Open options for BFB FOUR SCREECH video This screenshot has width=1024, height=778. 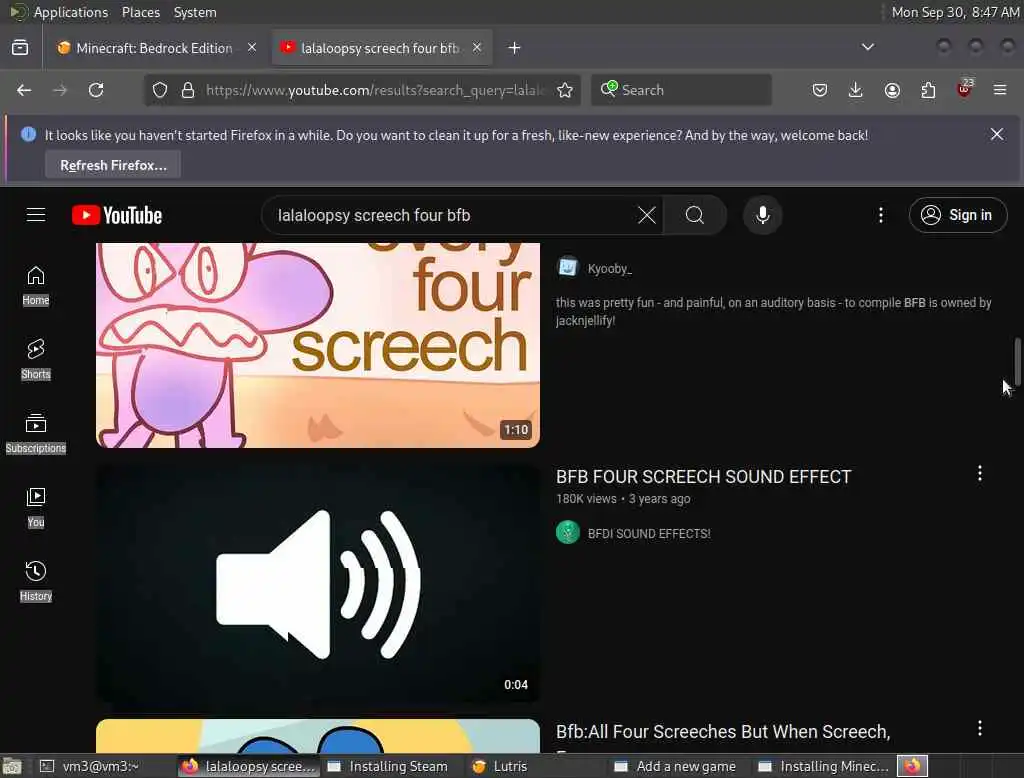pyautogui.click(x=980, y=473)
